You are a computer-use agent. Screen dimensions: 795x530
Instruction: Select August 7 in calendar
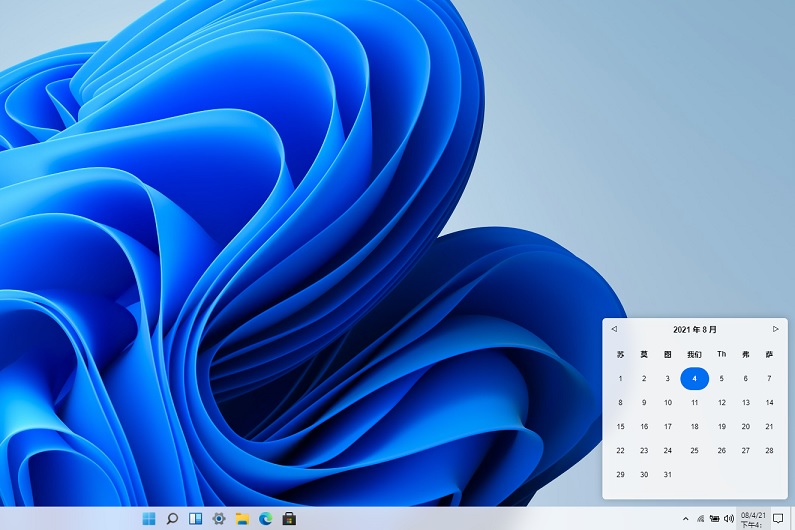[x=769, y=378]
